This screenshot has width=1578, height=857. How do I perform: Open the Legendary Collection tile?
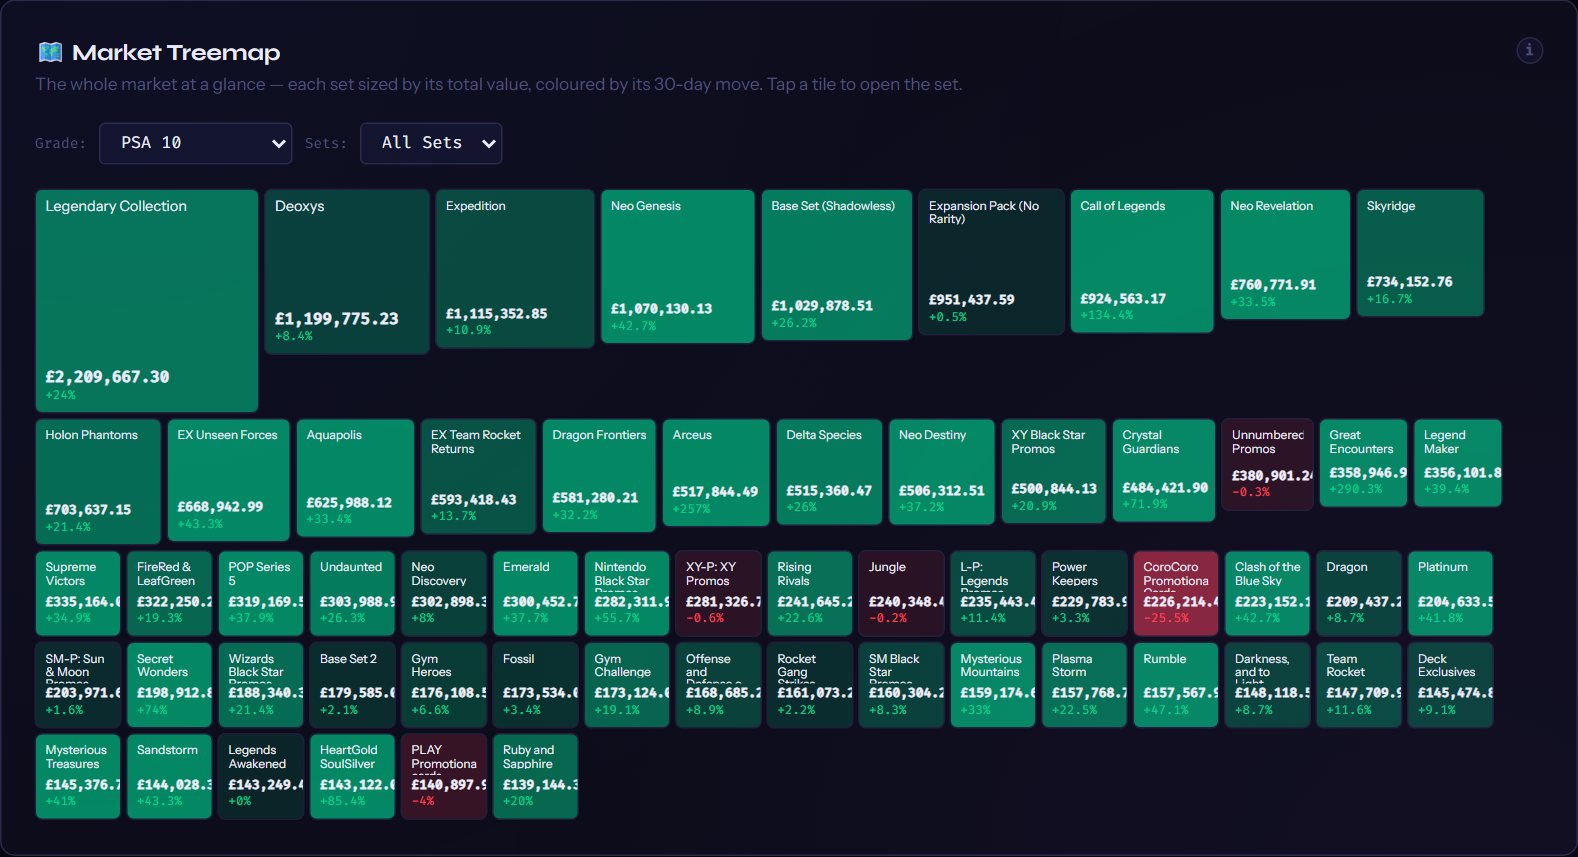pyautogui.click(x=147, y=301)
